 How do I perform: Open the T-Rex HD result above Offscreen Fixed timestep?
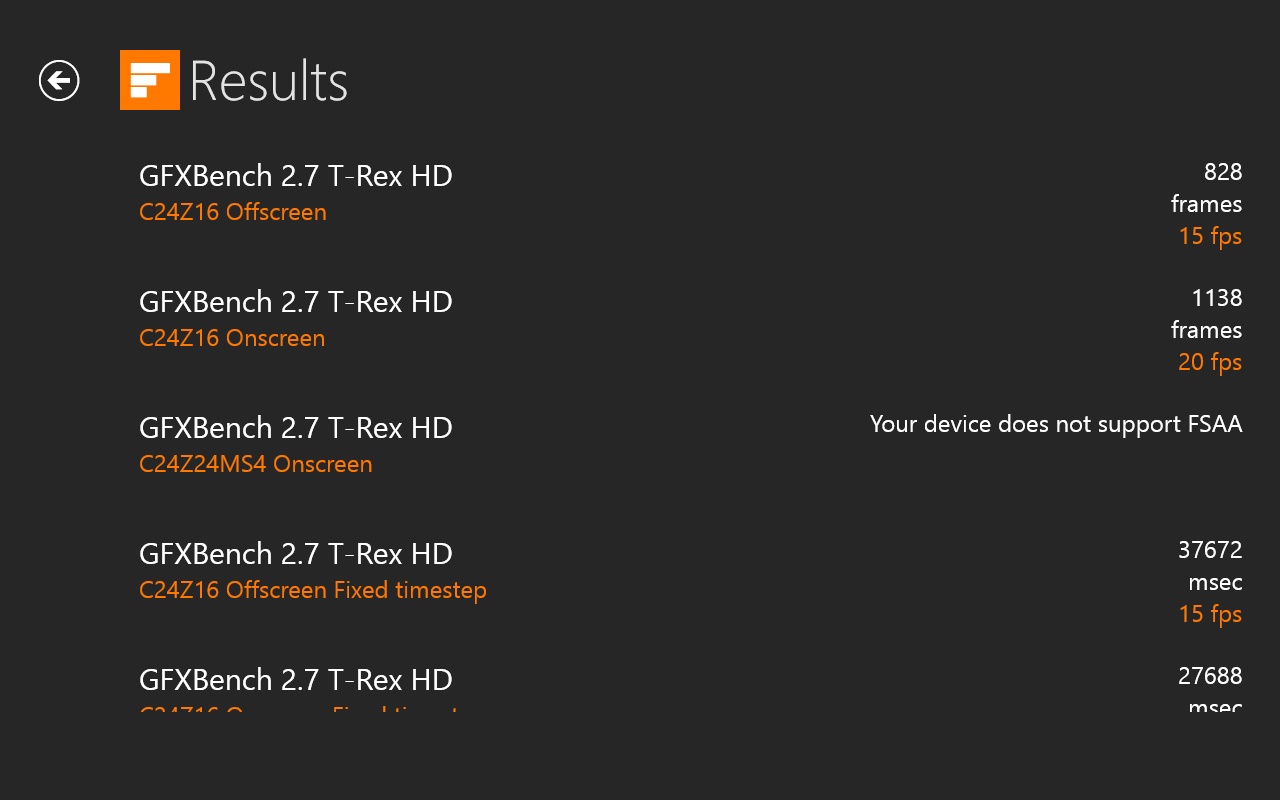(x=296, y=554)
